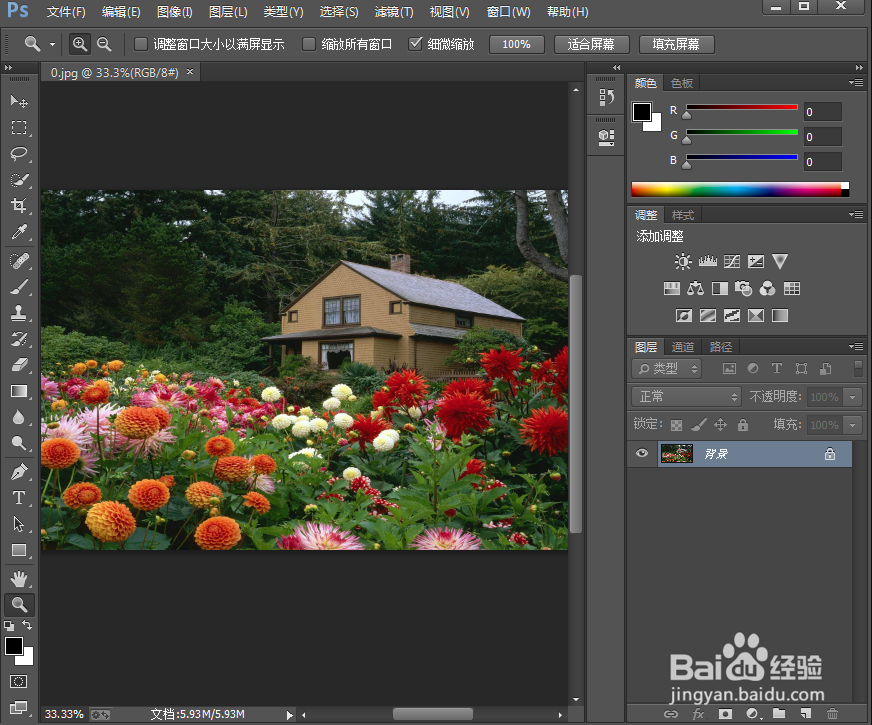This screenshot has width=872, height=725.
Task: Open the Adjustments panel menu
Action: [x=856, y=214]
